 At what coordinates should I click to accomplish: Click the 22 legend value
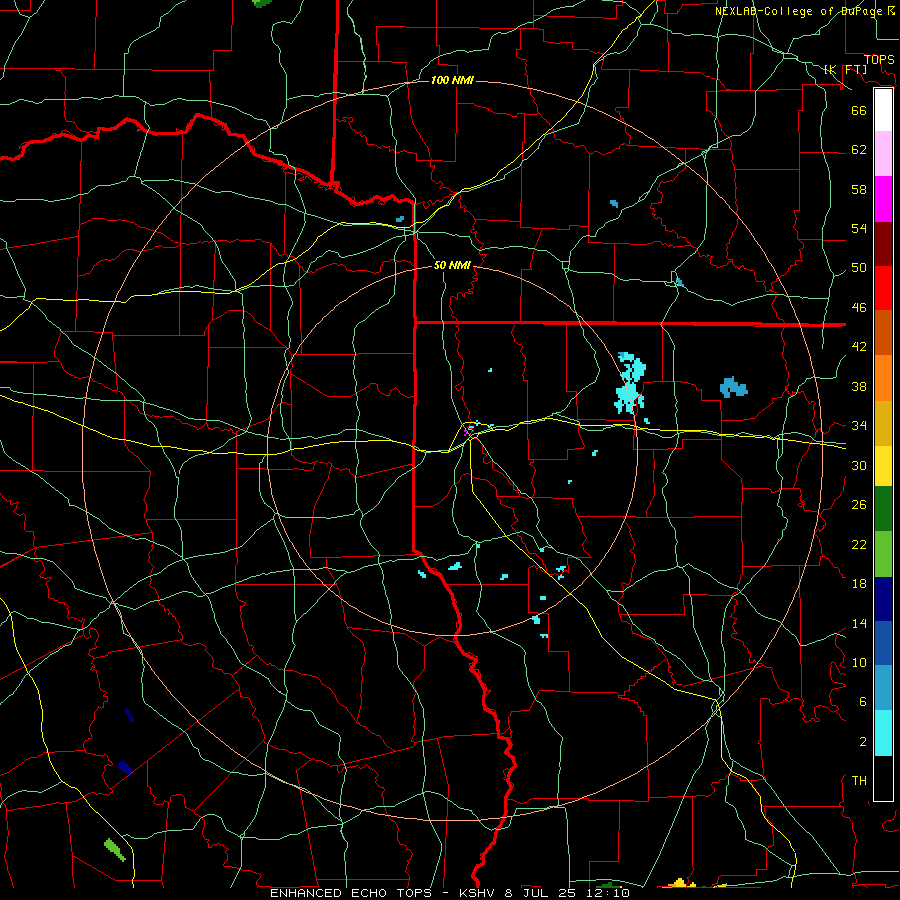click(x=859, y=544)
